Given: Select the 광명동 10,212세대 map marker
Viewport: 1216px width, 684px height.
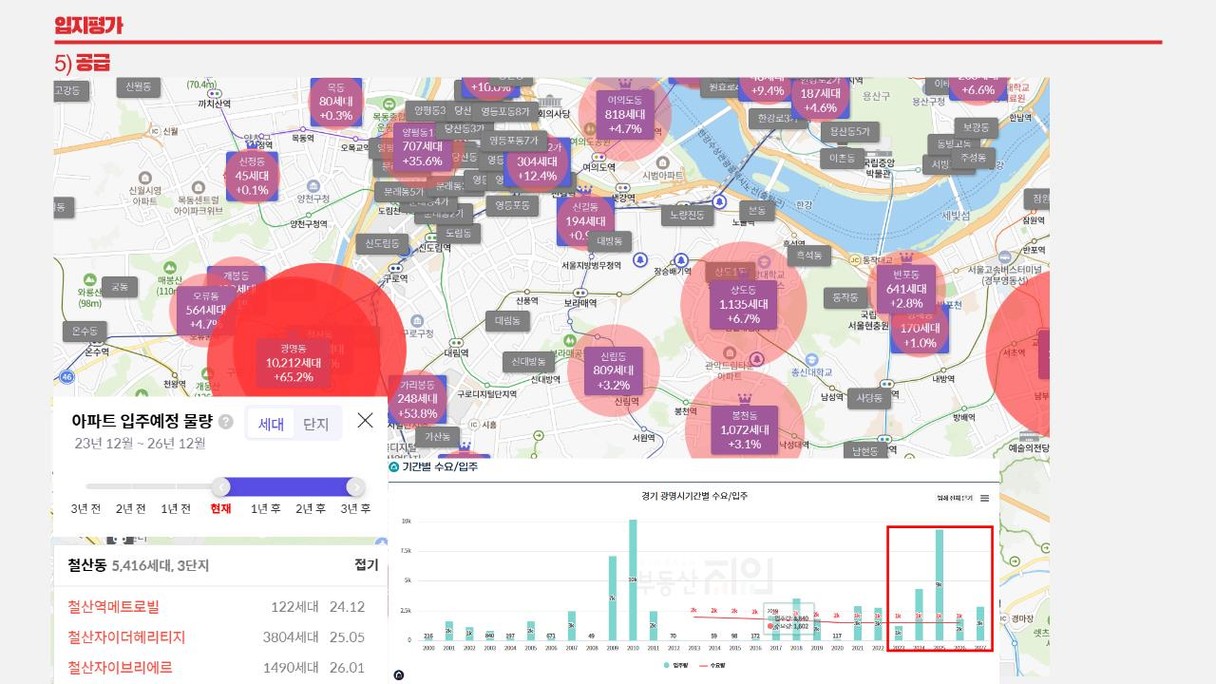Looking at the screenshot, I should click(294, 362).
